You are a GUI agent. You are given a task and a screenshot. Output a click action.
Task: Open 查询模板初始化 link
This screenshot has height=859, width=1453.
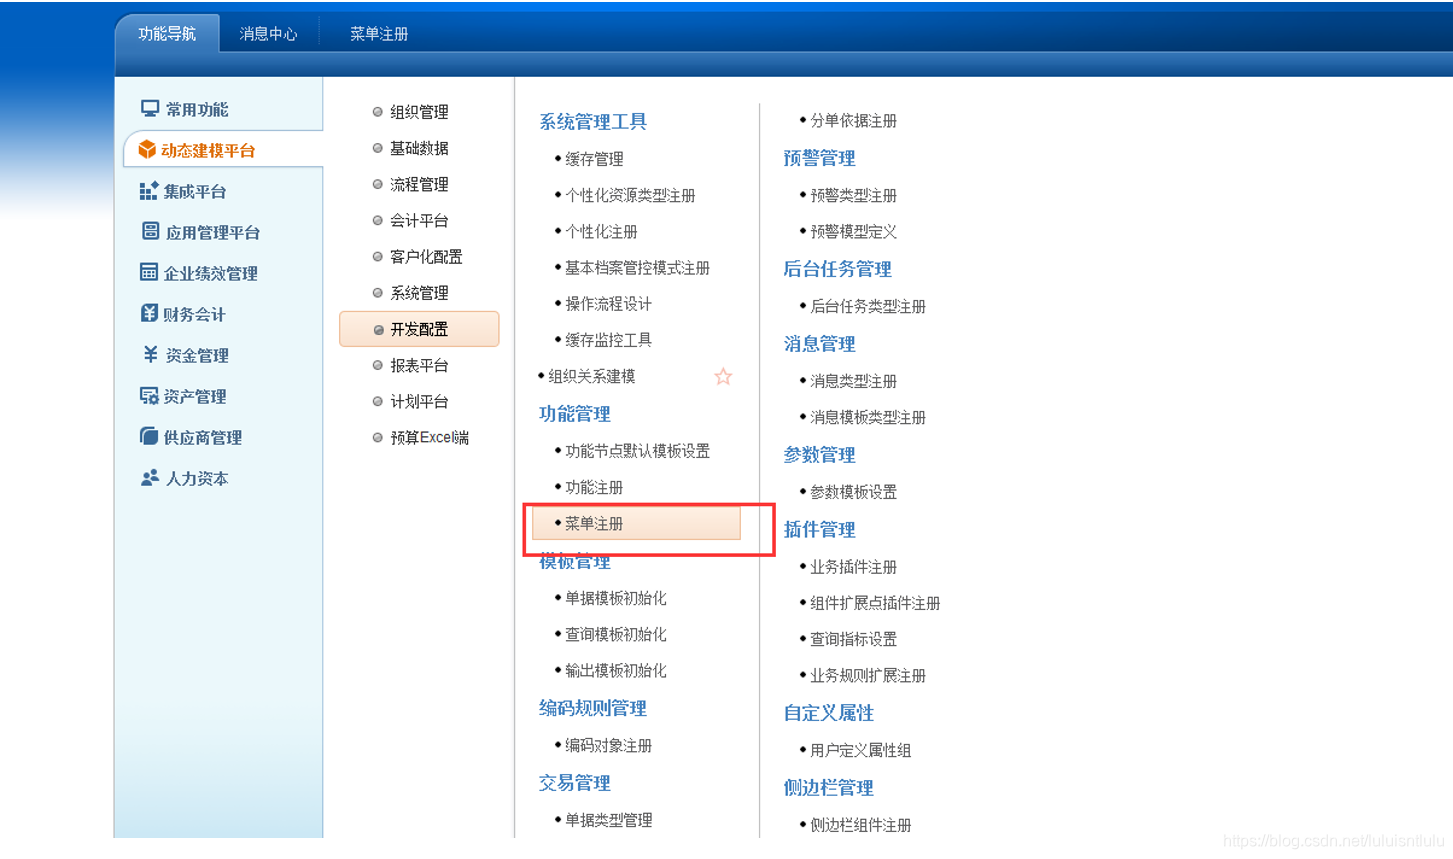coord(615,634)
